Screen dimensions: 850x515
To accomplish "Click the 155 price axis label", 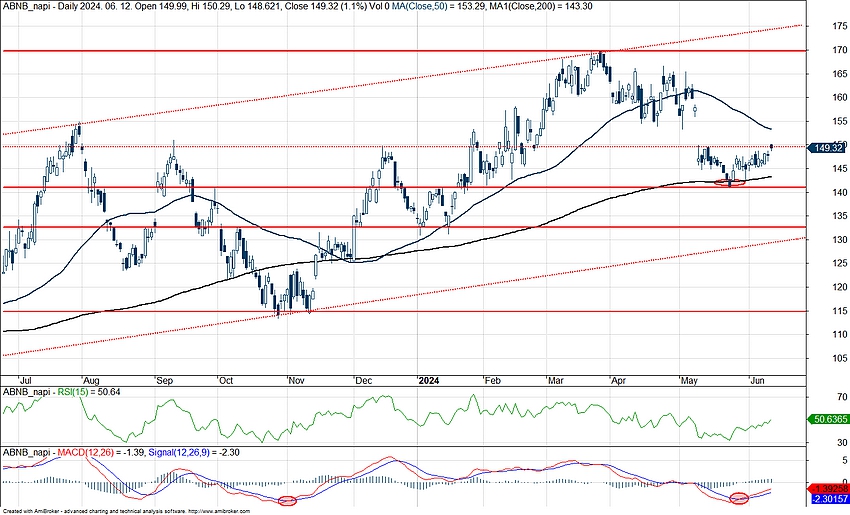I will click(840, 121).
